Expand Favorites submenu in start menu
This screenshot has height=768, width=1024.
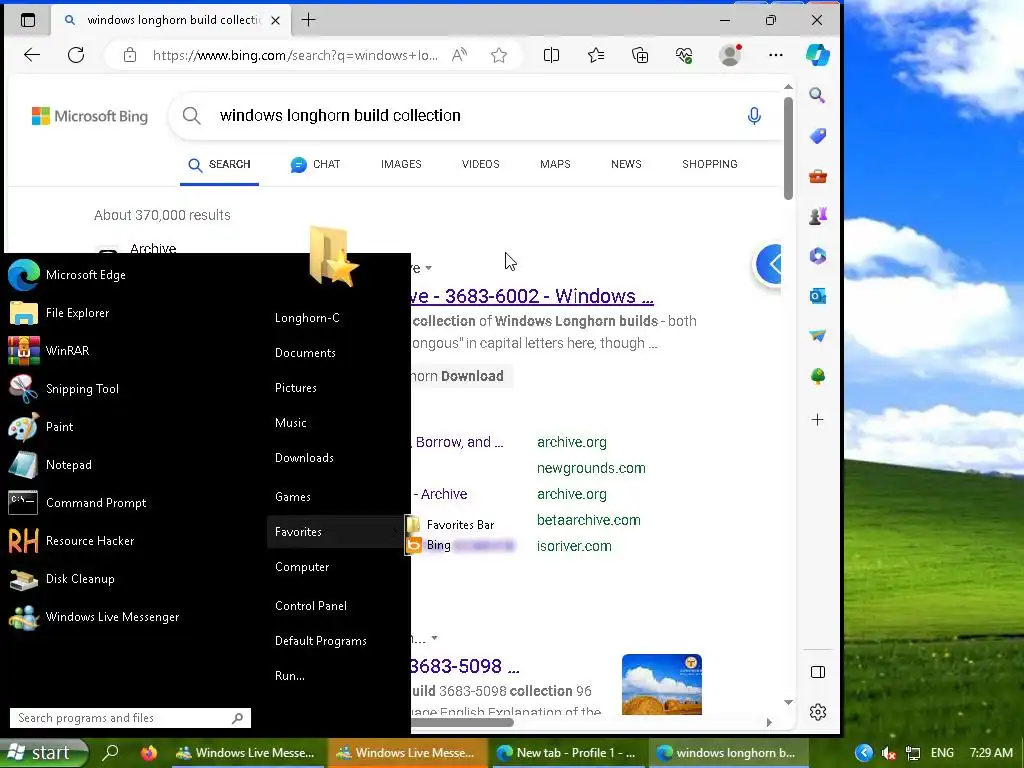pyautogui.click(x=336, y=532)
